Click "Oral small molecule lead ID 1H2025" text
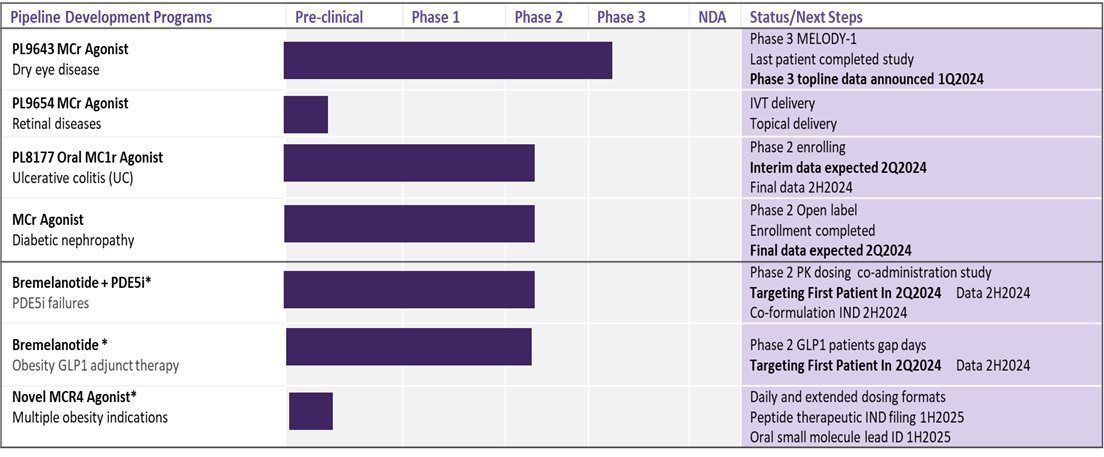This screenshot has width=1104, height=457. pyautogui.click(x=850, y=437)
